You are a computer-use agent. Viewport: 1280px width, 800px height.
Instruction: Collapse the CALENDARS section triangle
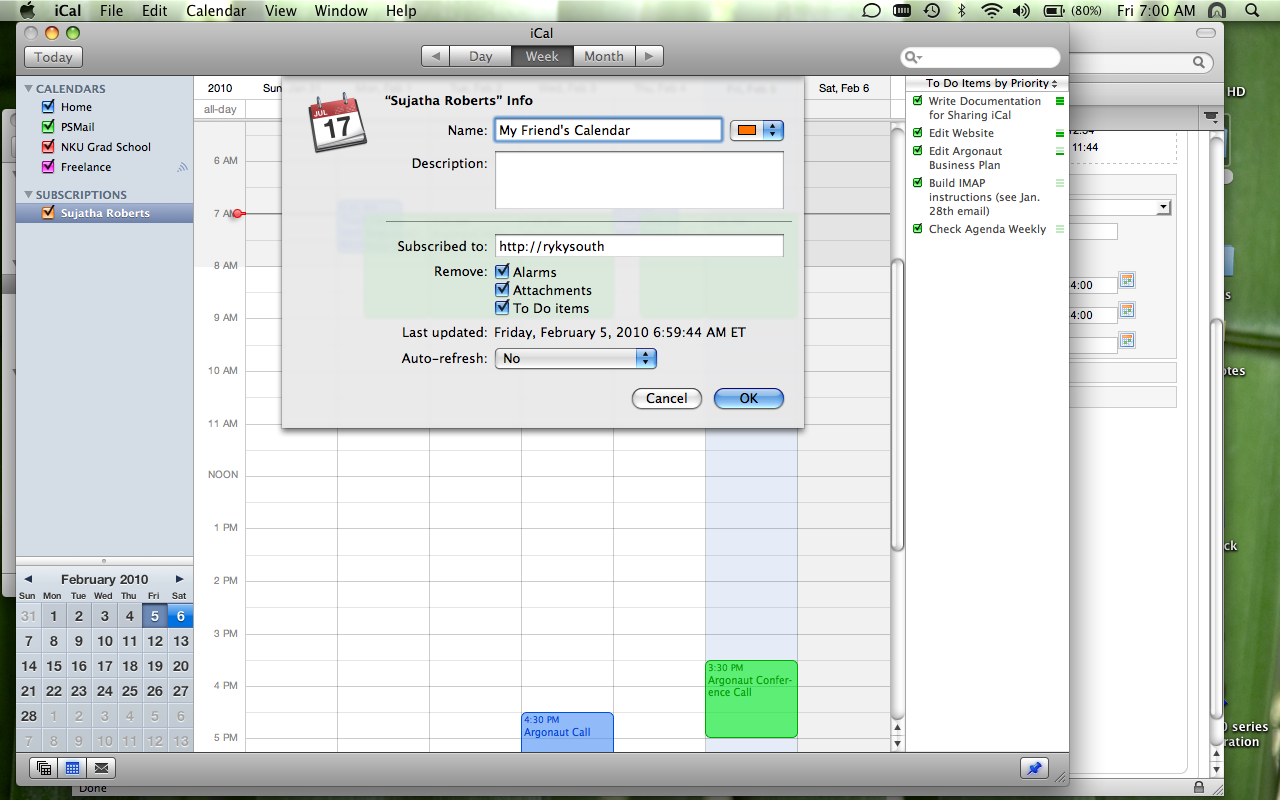point(28,88)
